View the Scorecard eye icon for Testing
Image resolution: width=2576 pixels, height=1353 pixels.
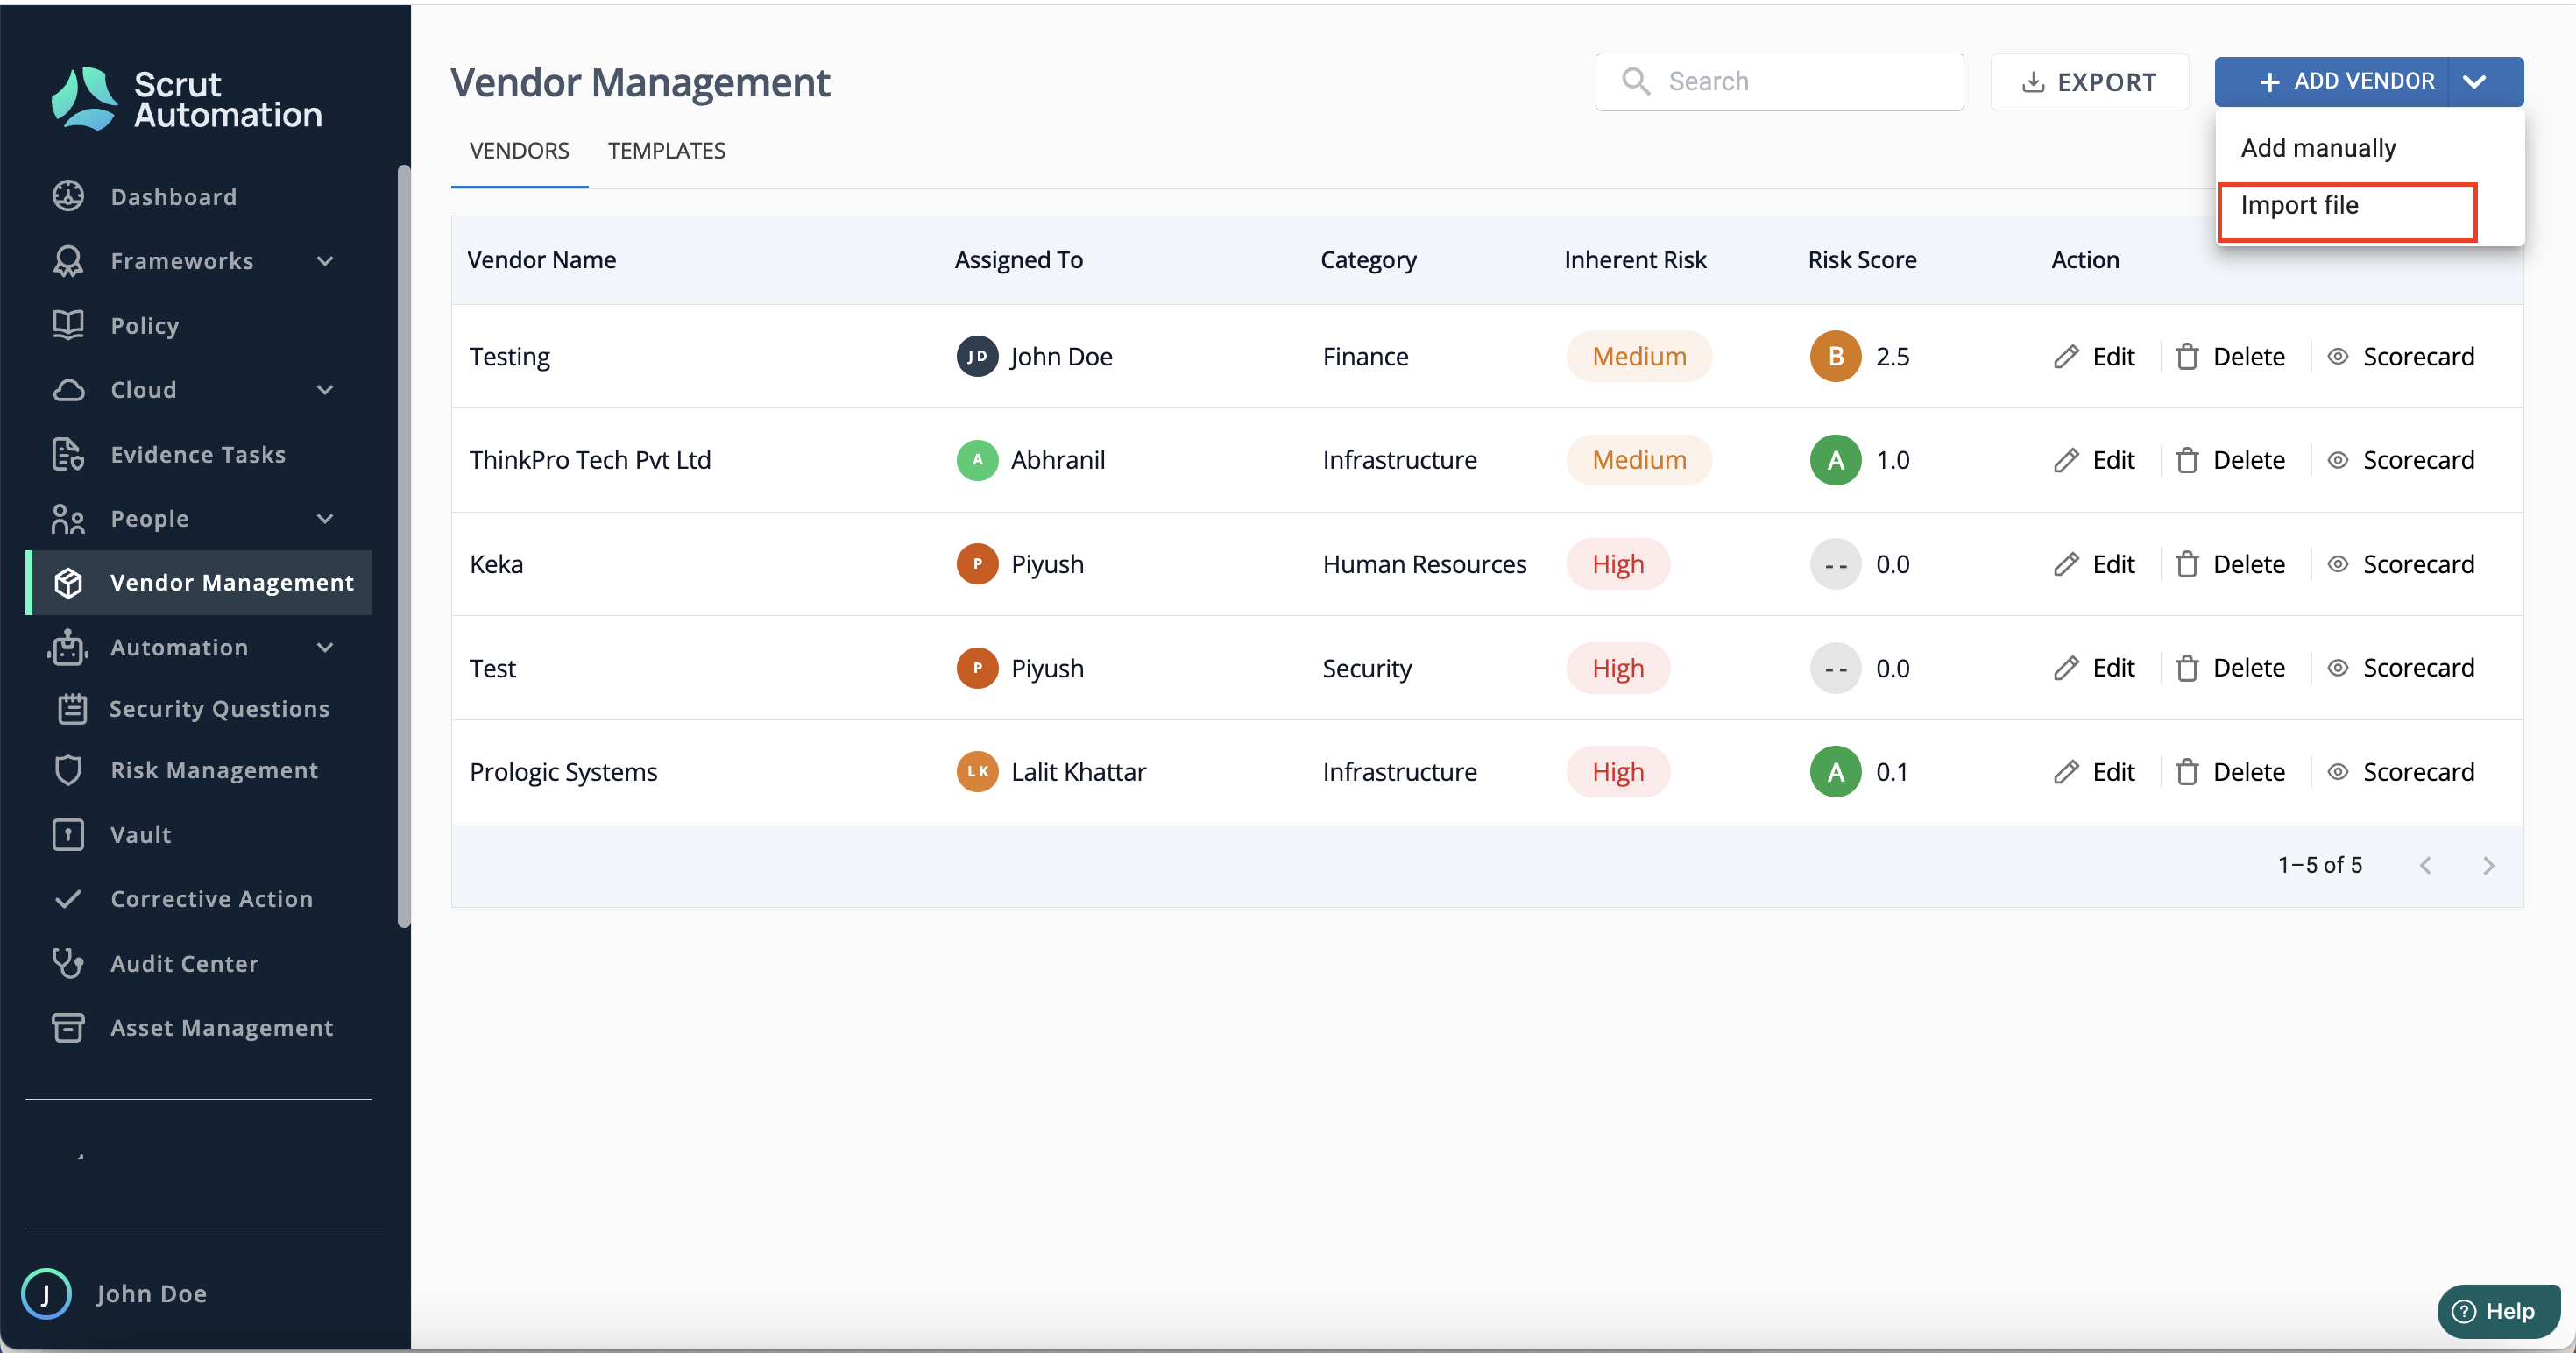(2338, 356)
